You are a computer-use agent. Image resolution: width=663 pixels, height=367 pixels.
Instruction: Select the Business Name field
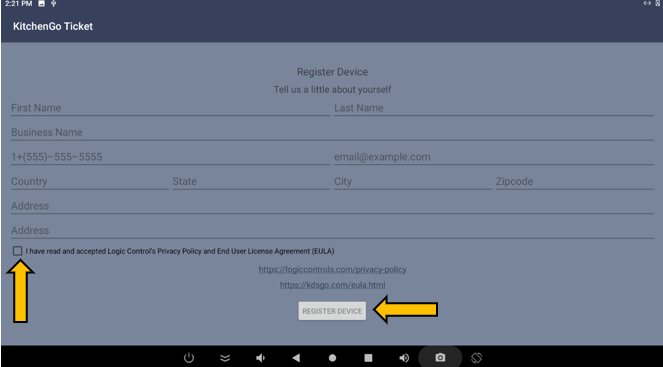pyautogui.click(x=332, y=133)
